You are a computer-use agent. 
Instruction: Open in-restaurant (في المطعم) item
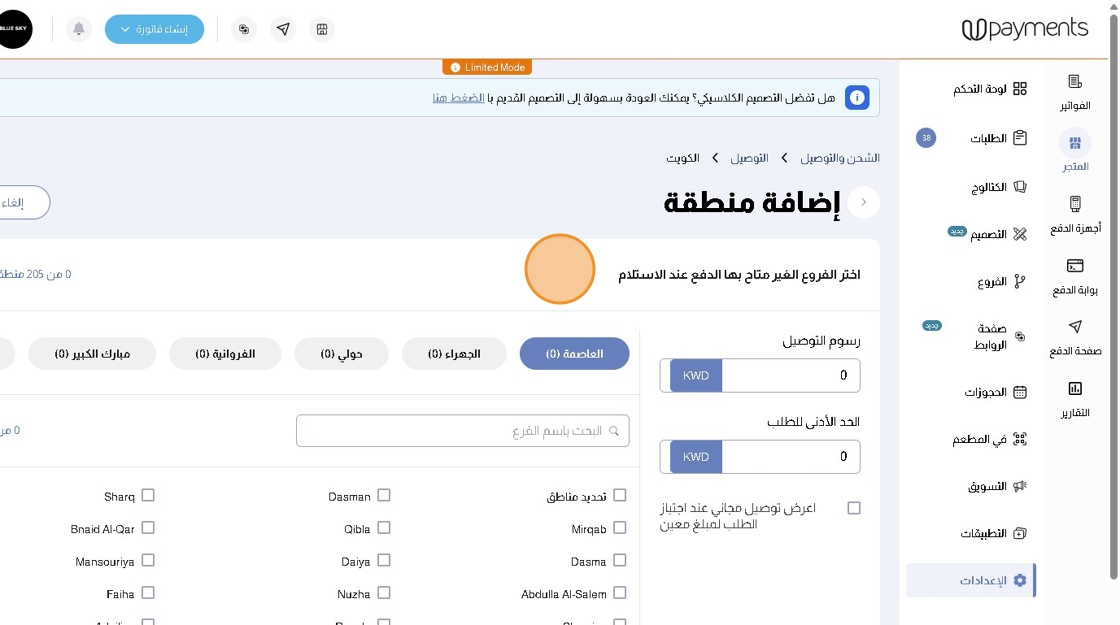tap(989, 439)
